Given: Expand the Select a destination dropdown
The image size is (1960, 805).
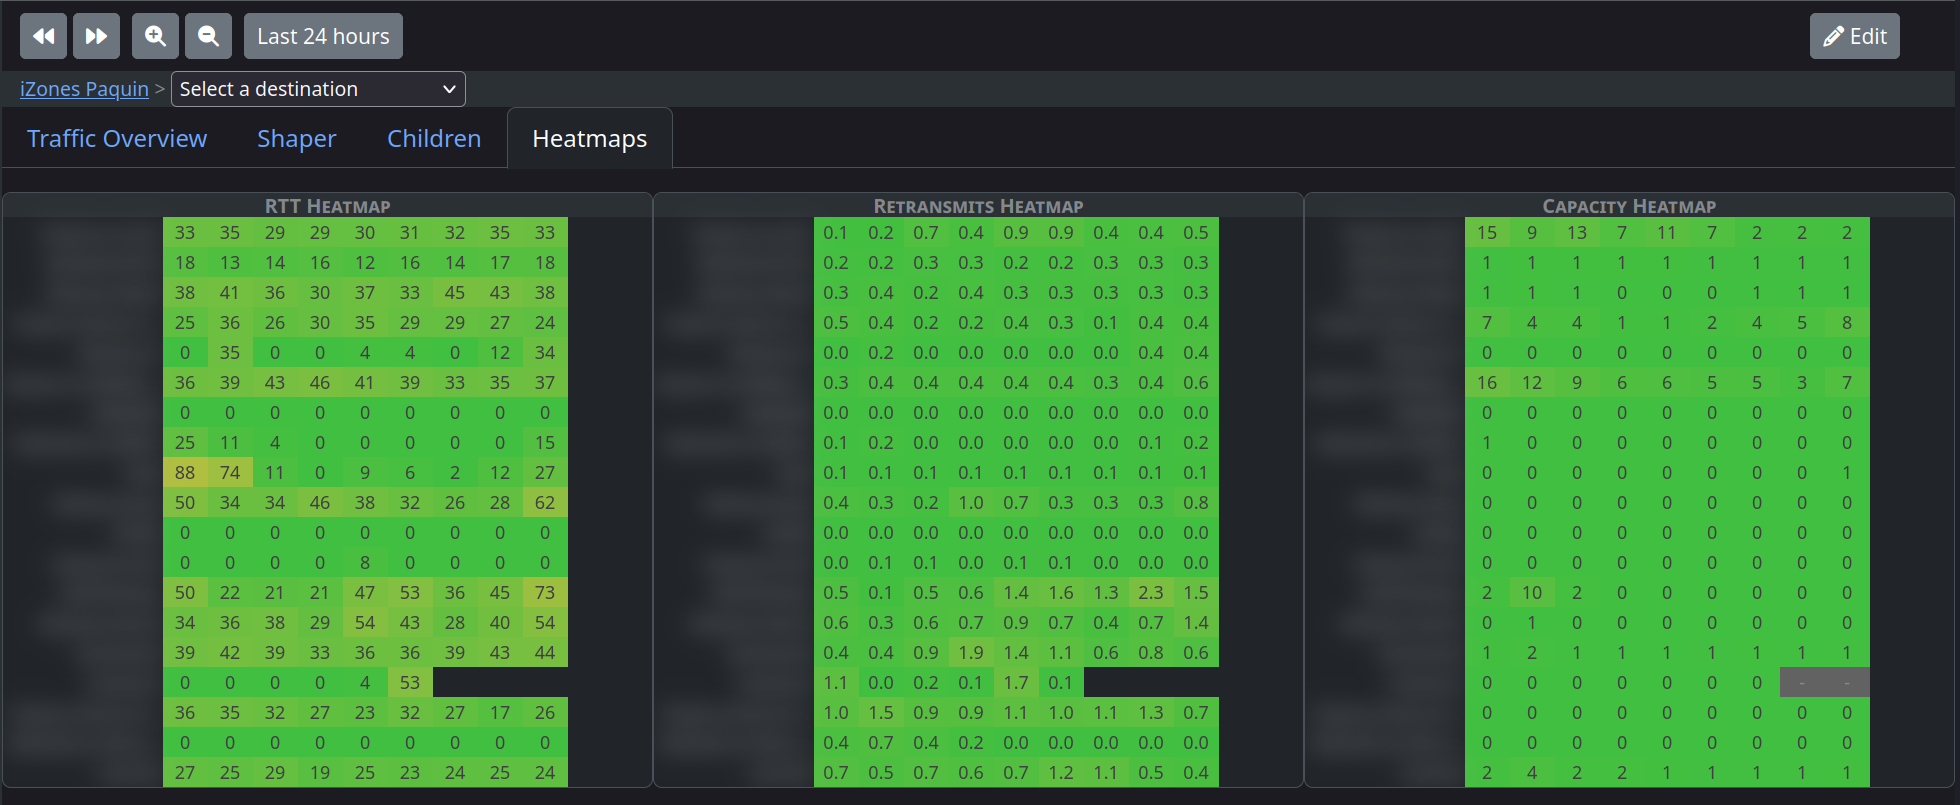Looking at the screenshot, I should pos(318,89).
